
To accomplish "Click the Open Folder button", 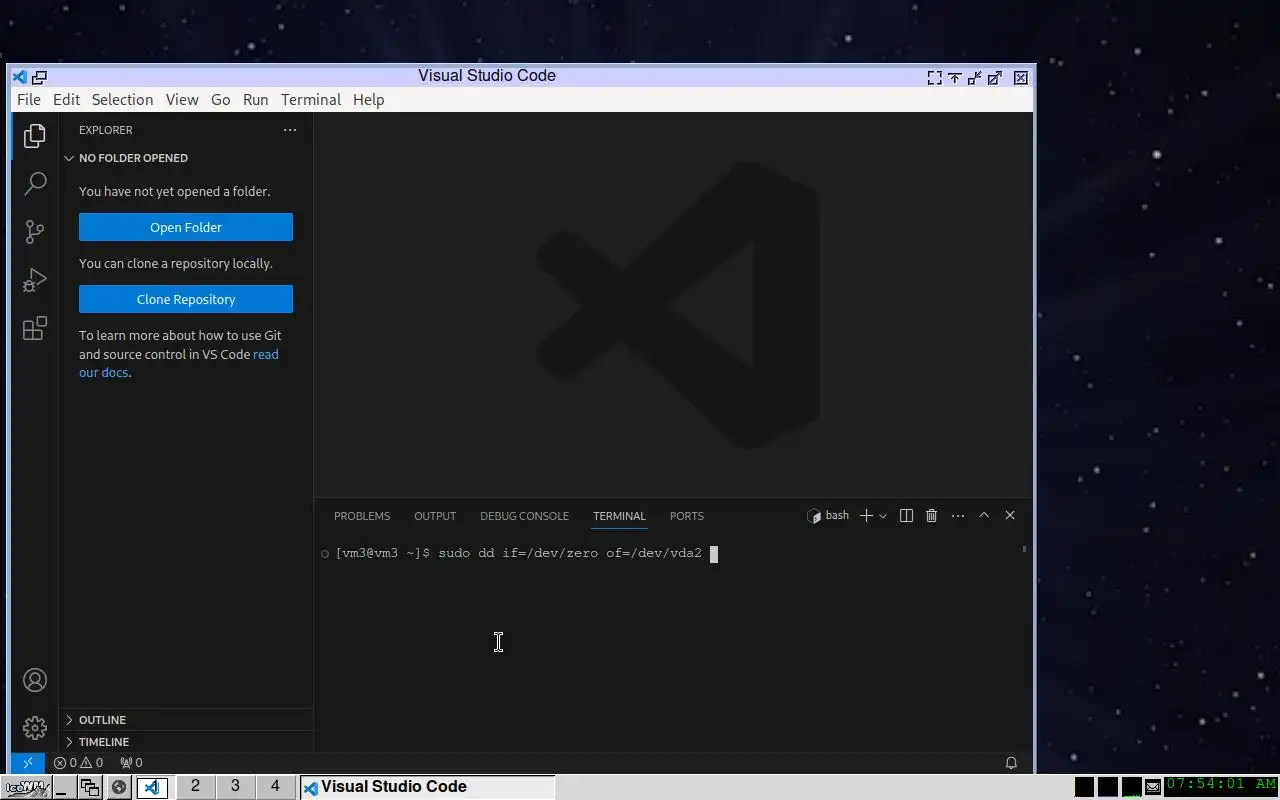I will pos(186,227).
